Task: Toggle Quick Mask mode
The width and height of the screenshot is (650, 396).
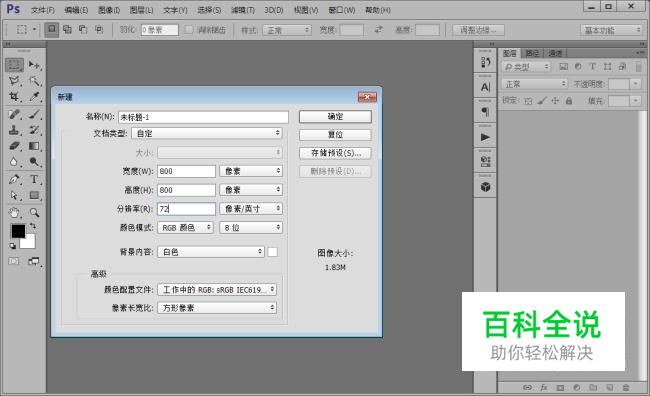Action: [x=14, y=261]
